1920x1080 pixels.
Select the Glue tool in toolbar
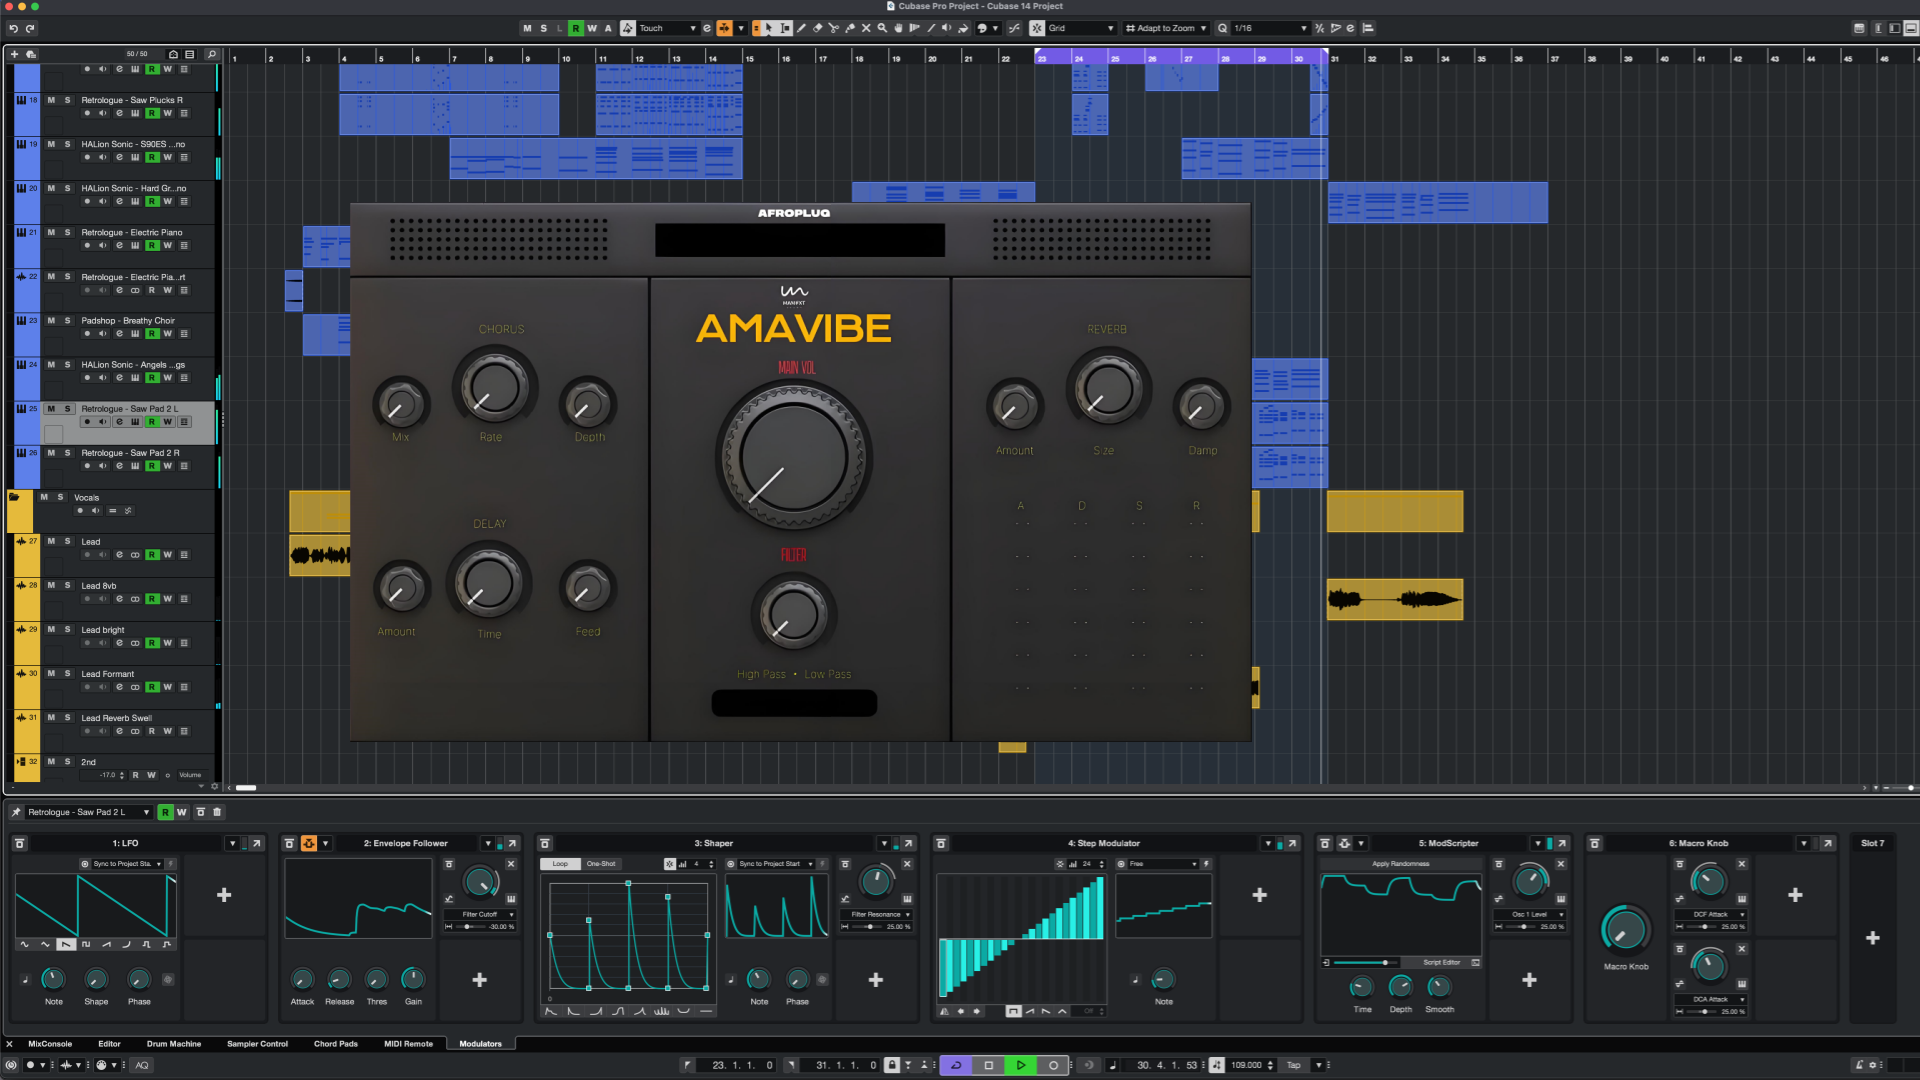pos(850,28)
